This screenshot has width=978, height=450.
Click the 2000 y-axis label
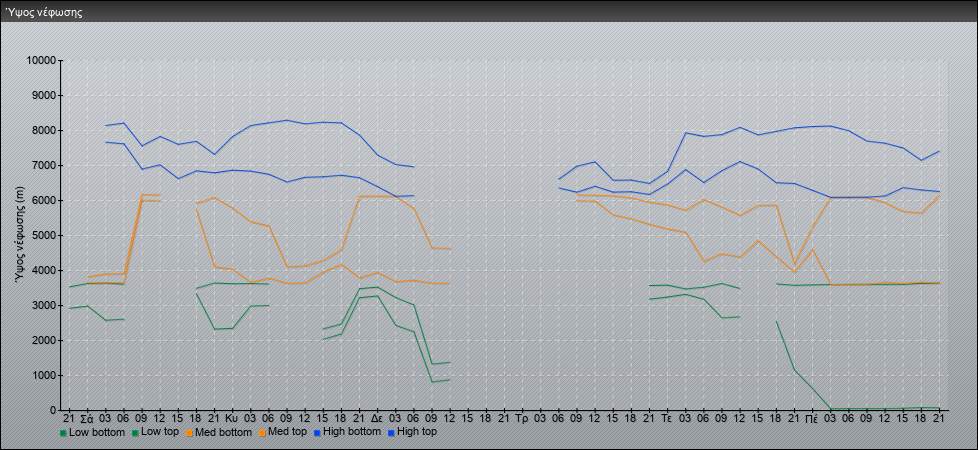[x=44, y=340]
